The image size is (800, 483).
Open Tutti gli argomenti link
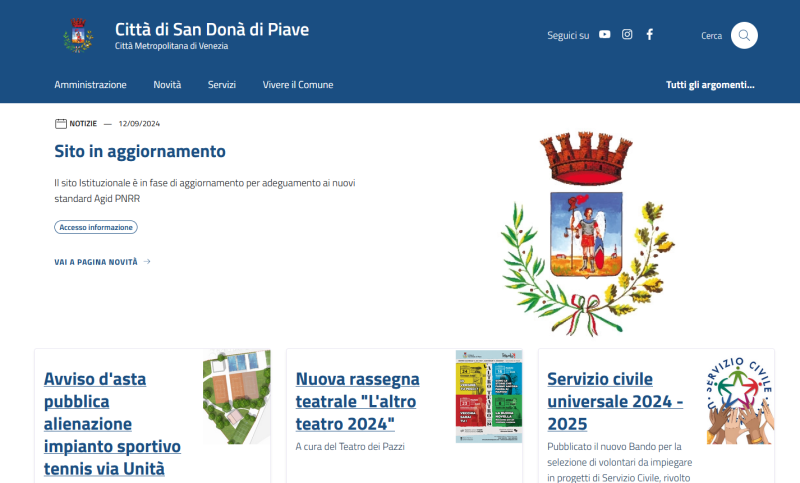click(710, 85)
